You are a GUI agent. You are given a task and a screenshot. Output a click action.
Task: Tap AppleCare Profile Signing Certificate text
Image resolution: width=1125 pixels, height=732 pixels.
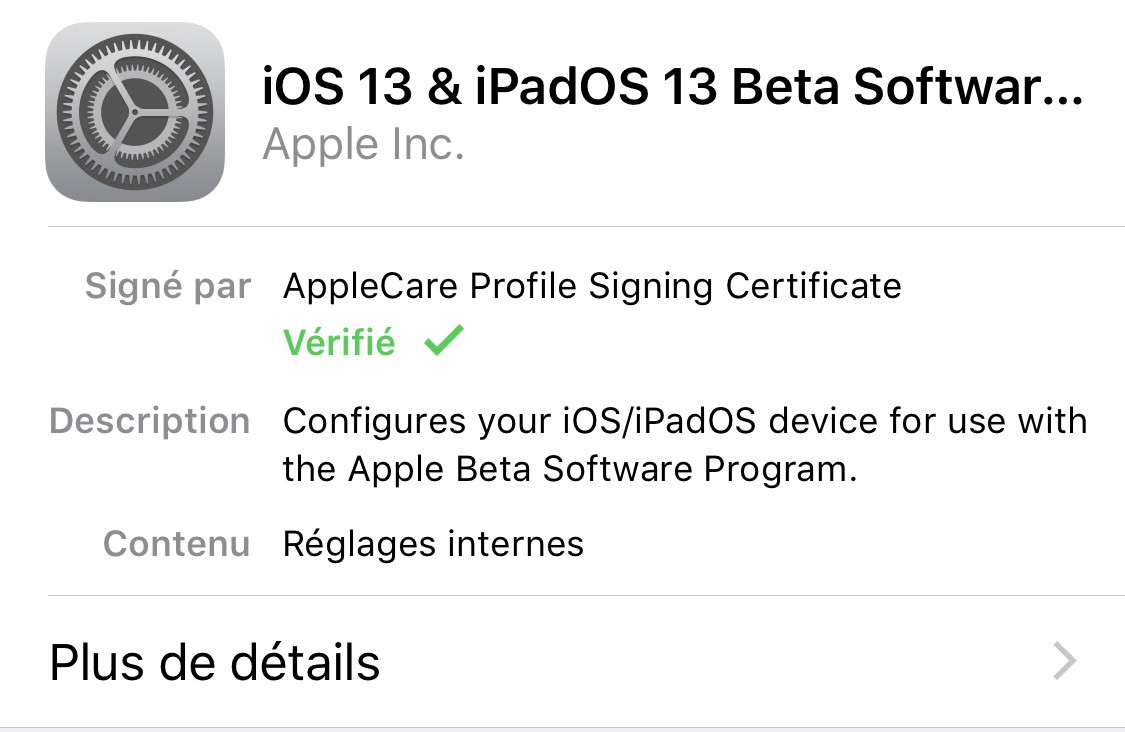(592, 286)
